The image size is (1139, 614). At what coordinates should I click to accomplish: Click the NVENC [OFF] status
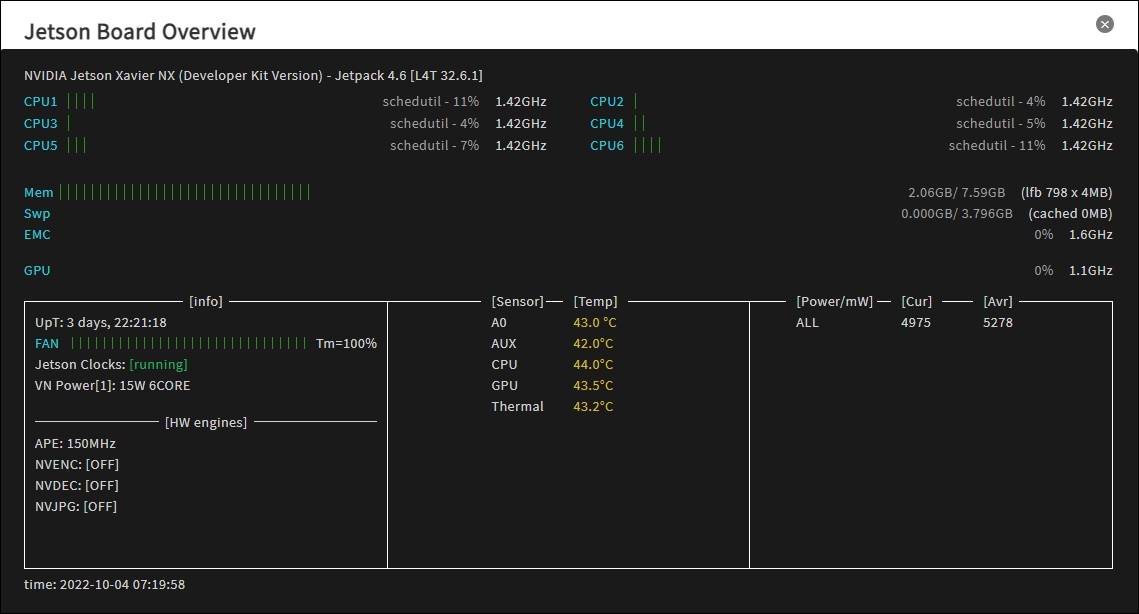pyautogui.click(x=102, y=464)
